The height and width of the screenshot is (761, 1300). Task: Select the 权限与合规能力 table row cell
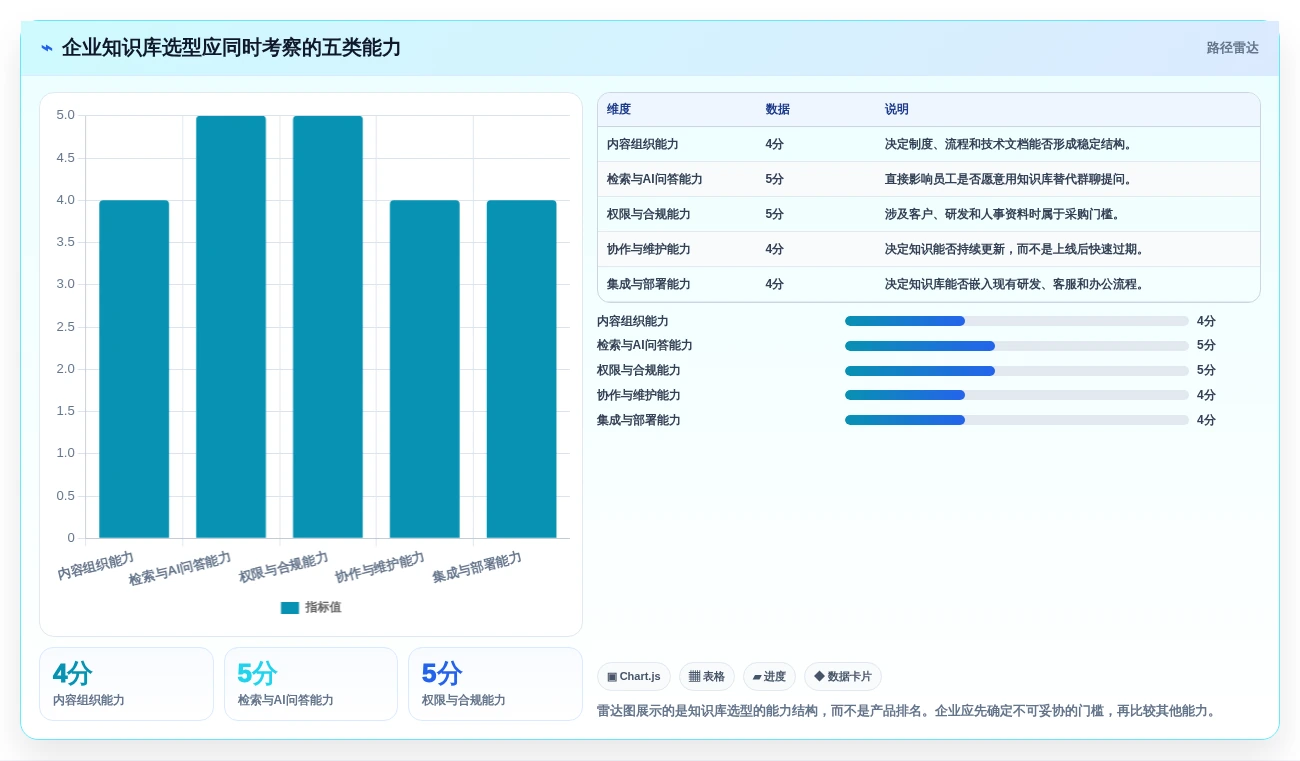coord(649,214)
